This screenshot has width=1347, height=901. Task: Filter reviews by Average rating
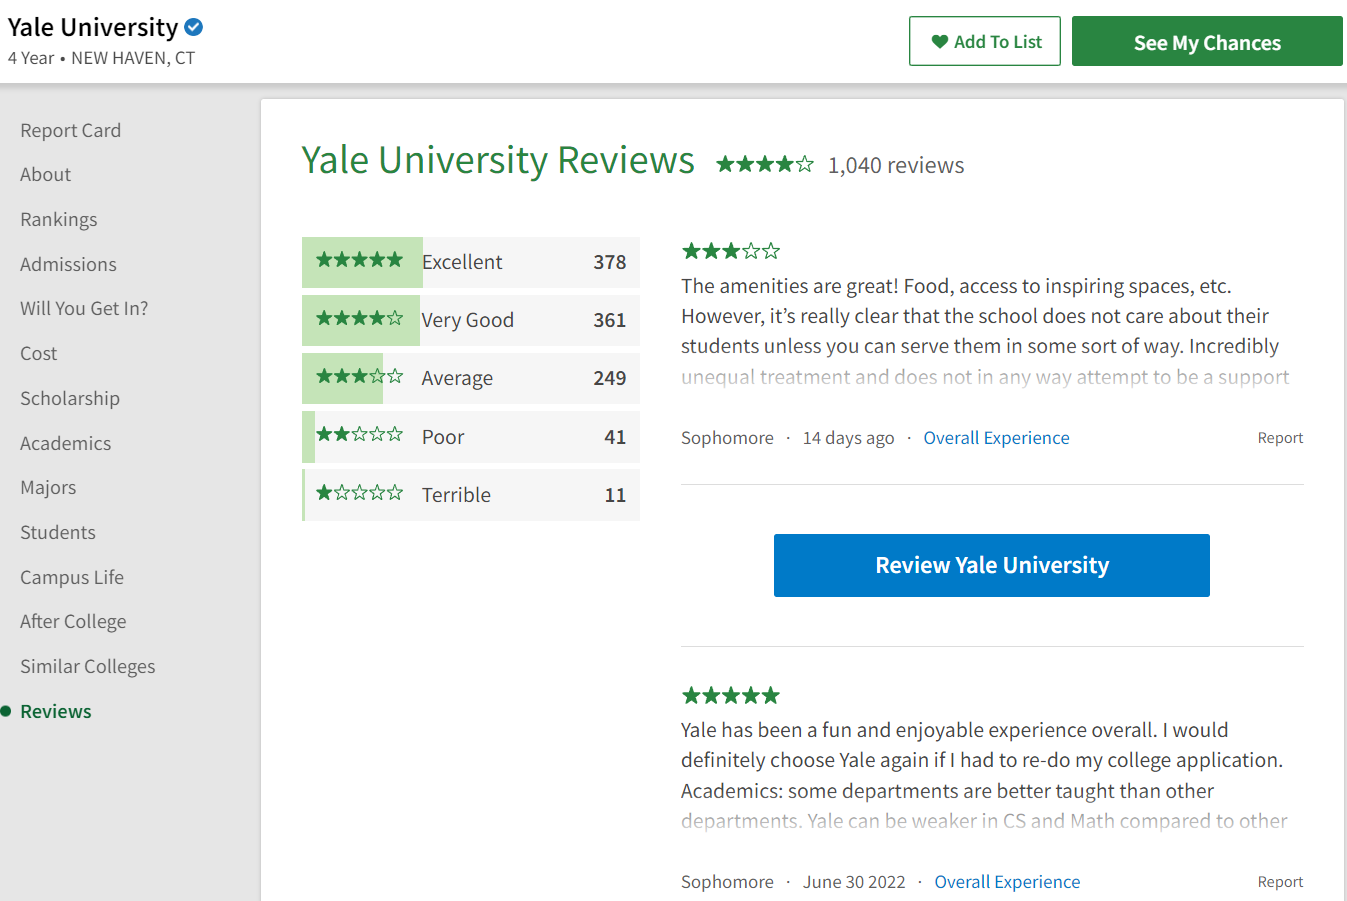tap(471, 378)
